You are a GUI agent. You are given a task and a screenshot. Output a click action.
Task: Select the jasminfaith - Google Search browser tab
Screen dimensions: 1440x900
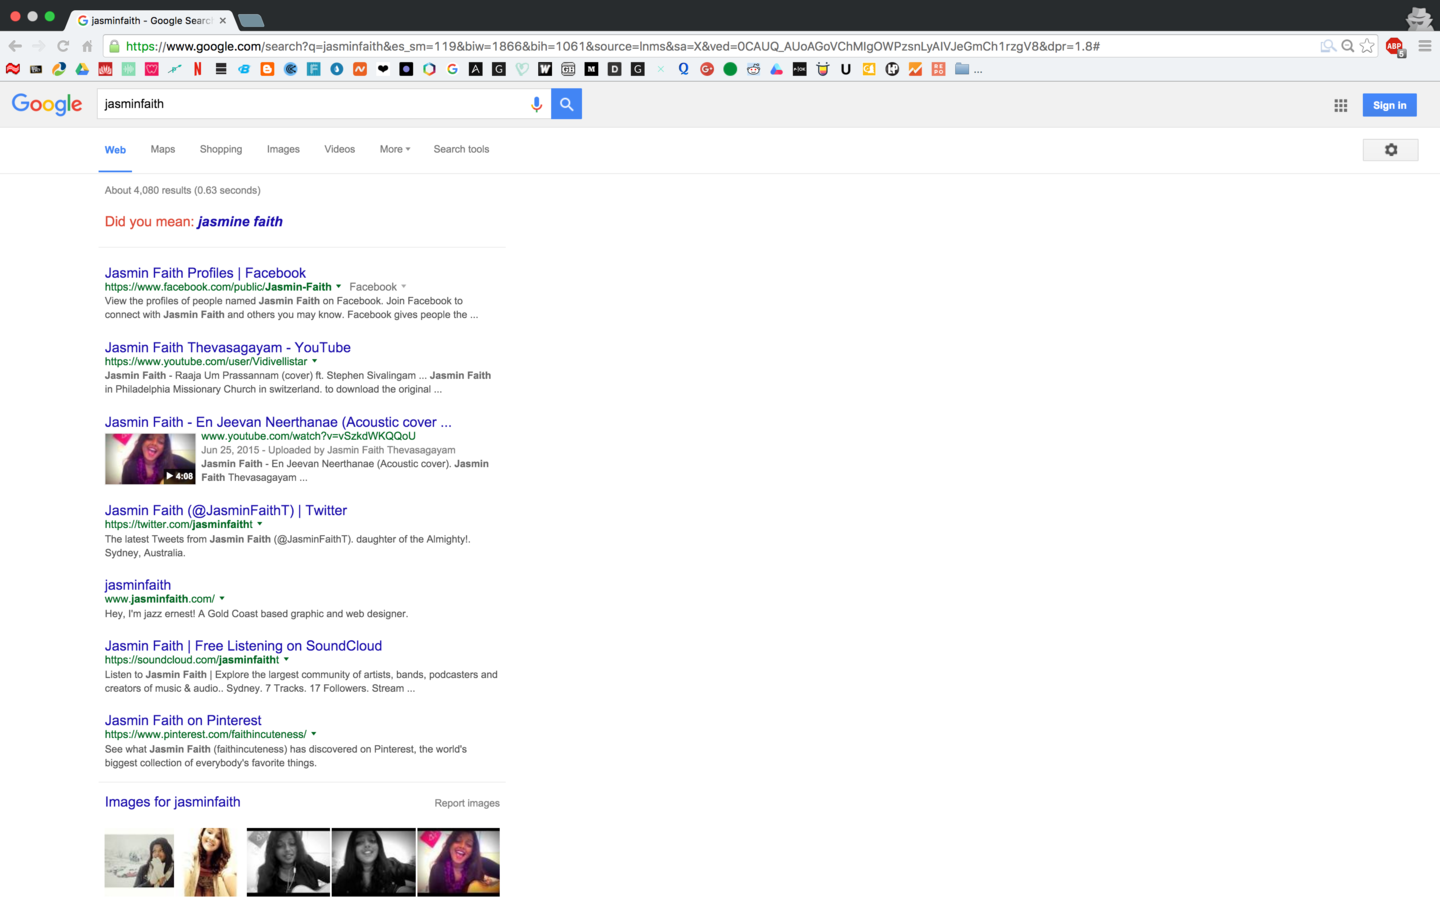tap(150, 20)
